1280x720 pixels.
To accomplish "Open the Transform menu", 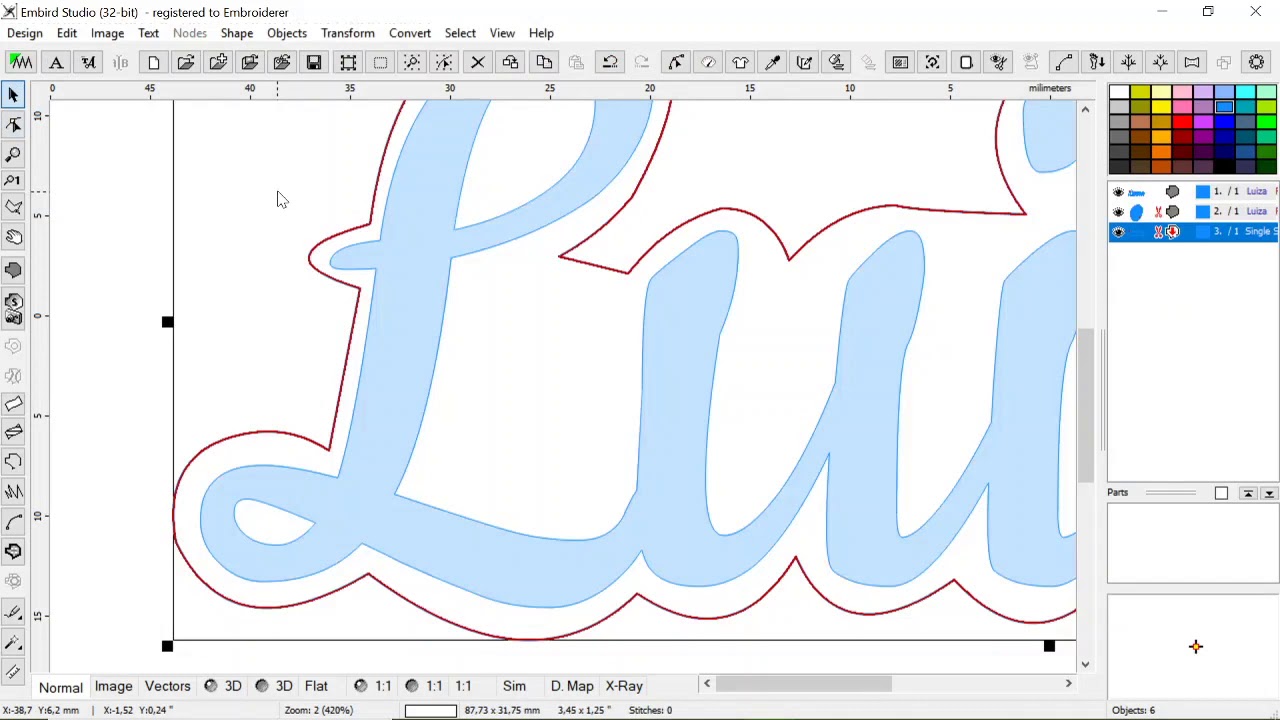I will [x=348, y=33].
